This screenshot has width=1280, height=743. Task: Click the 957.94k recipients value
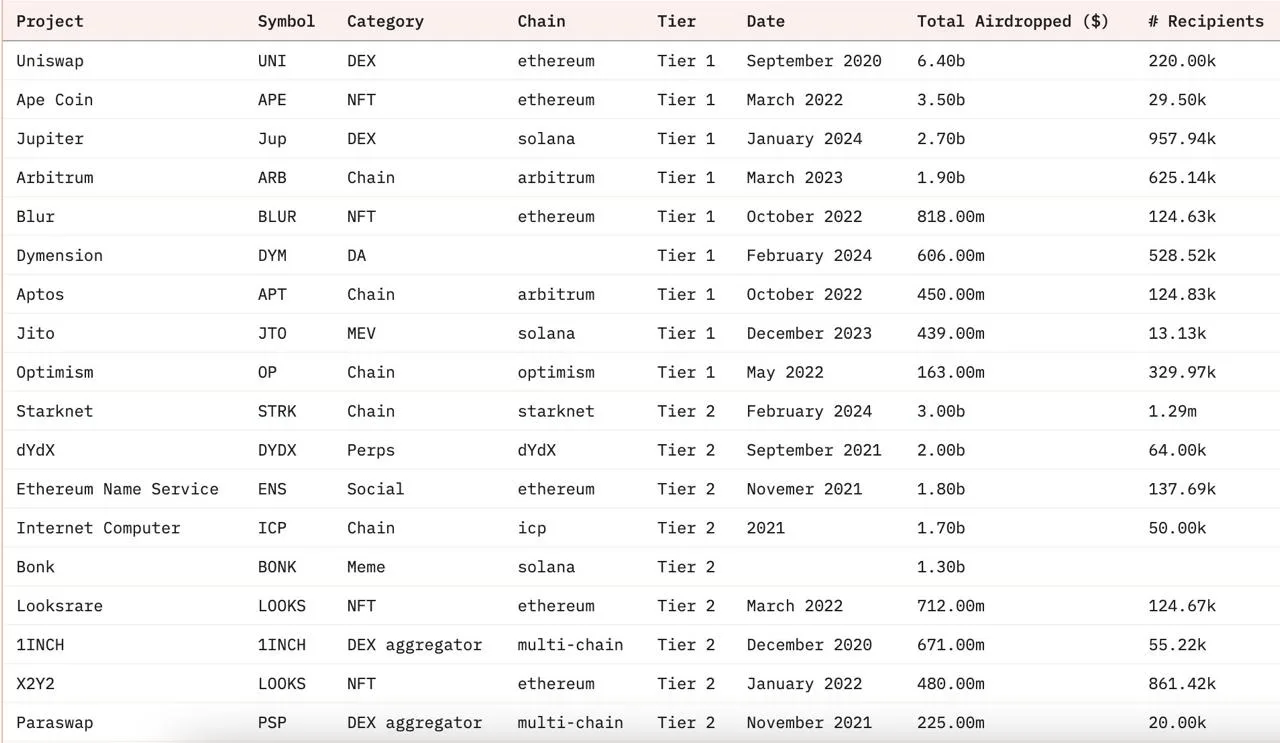(x=1182, y=139)
